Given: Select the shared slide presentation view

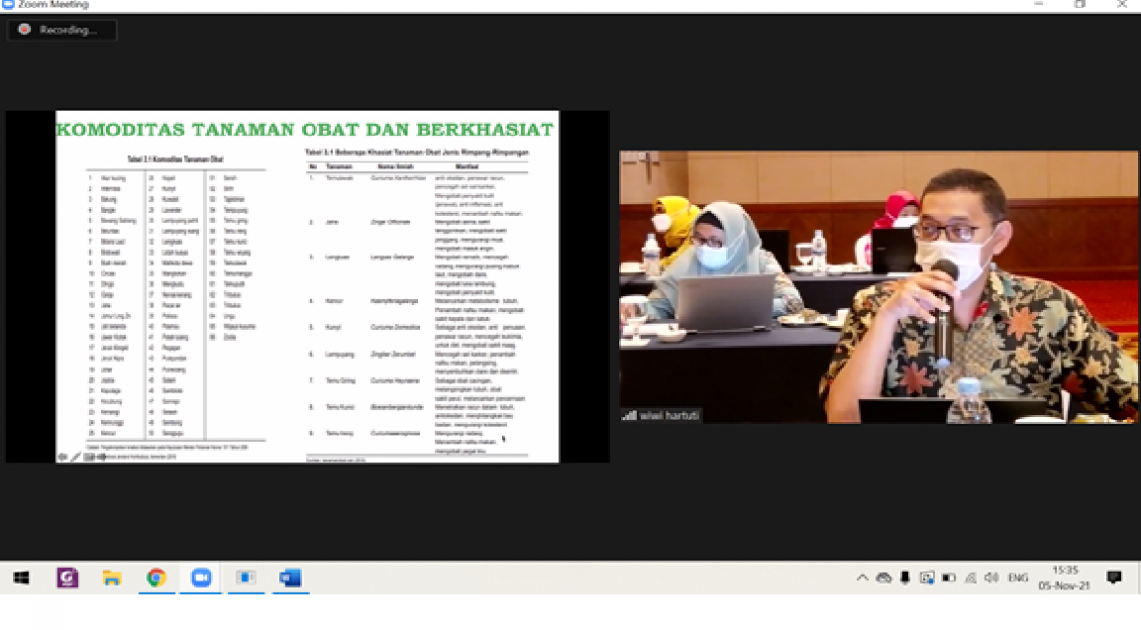Looking at the screenshot, I should coord(307,287).
